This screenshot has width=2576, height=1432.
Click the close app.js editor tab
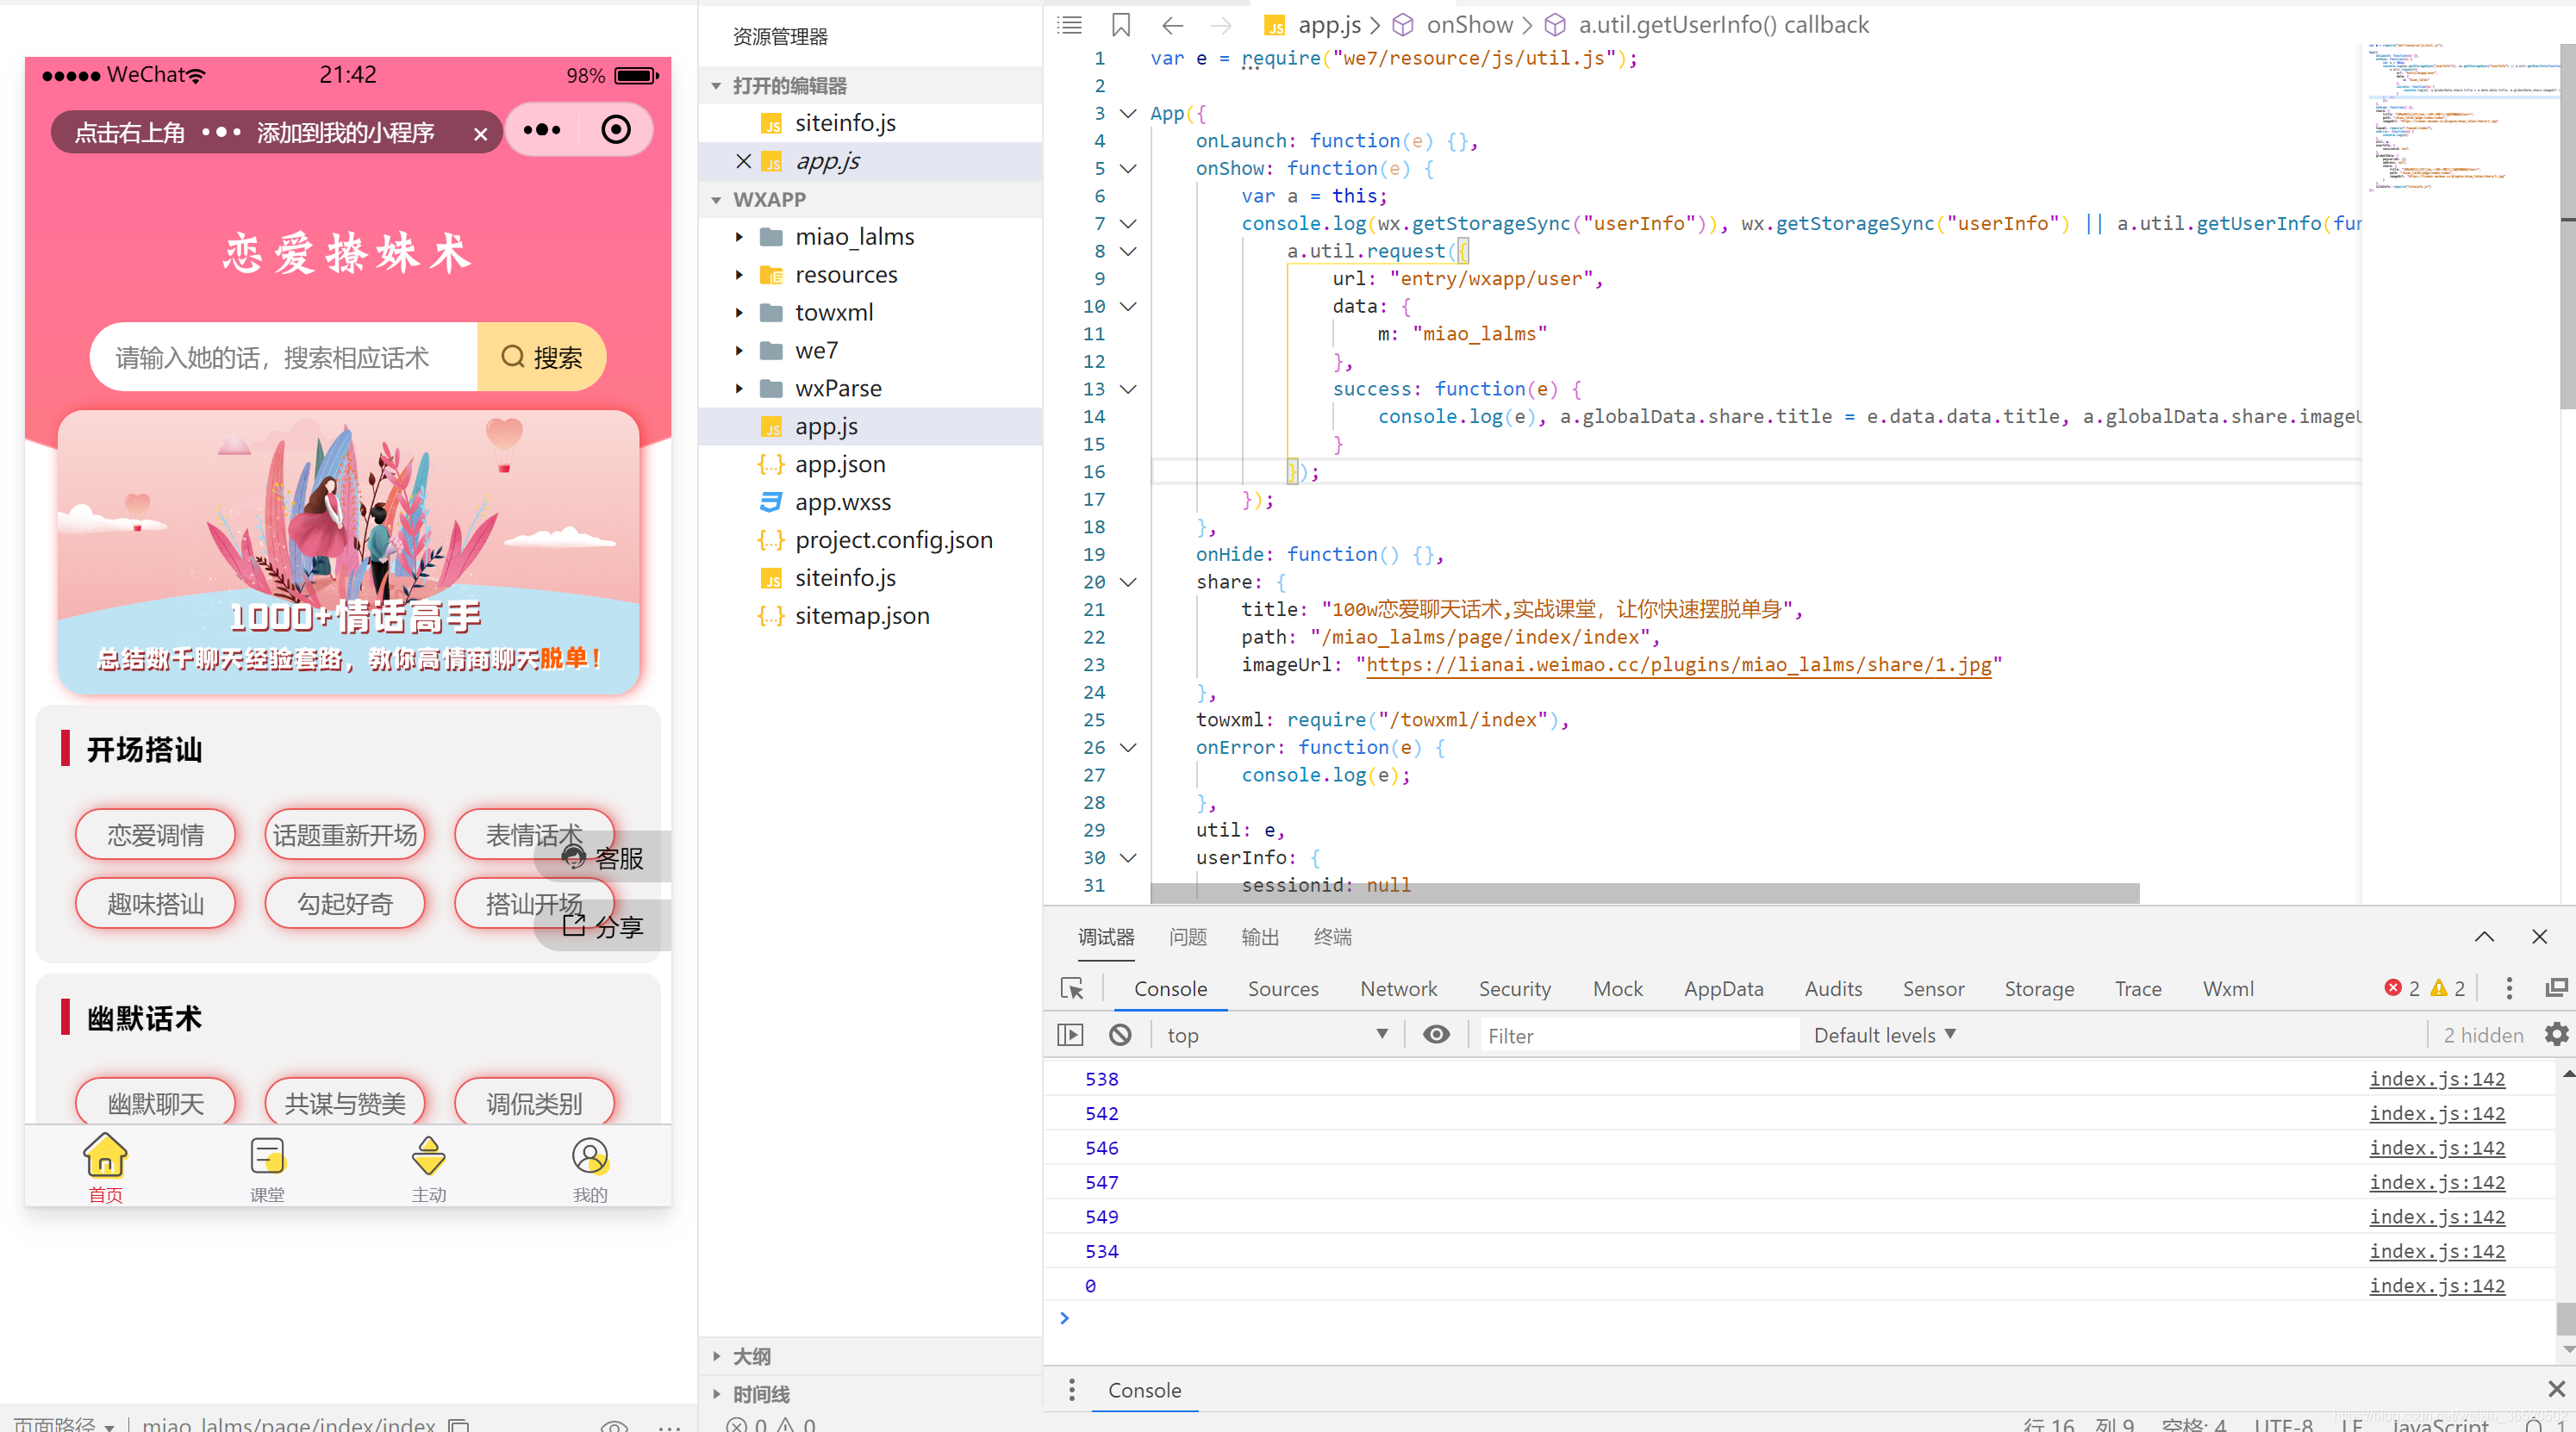[742, 160]
